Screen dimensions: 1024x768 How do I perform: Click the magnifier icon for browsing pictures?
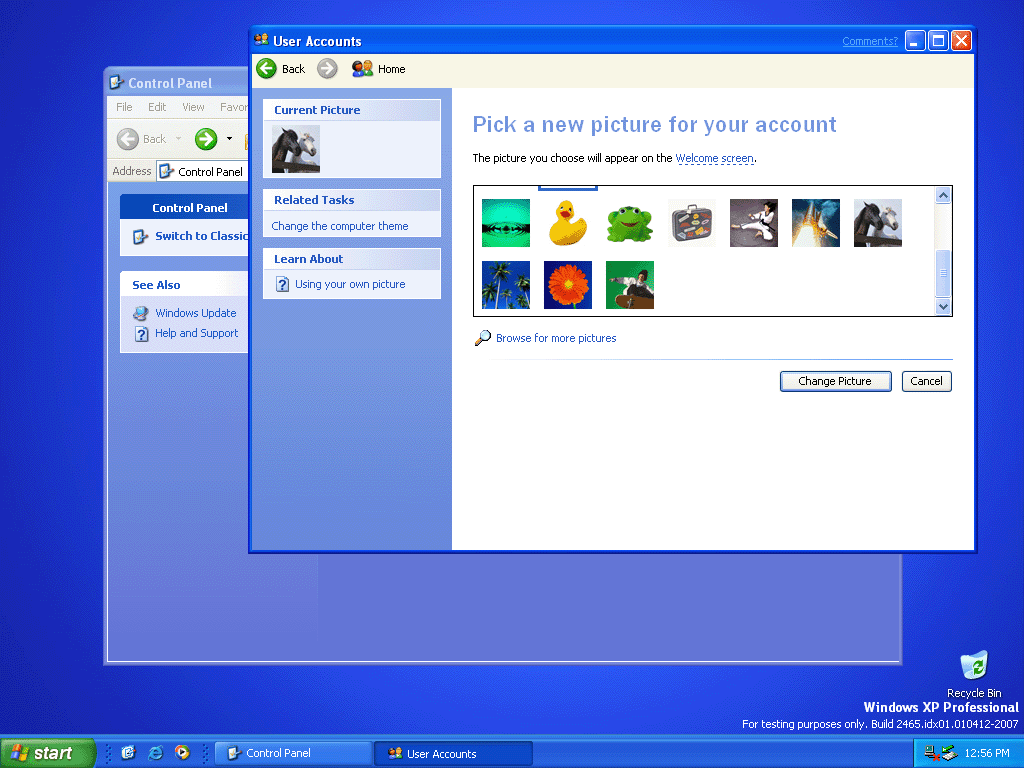pos(483,338)
